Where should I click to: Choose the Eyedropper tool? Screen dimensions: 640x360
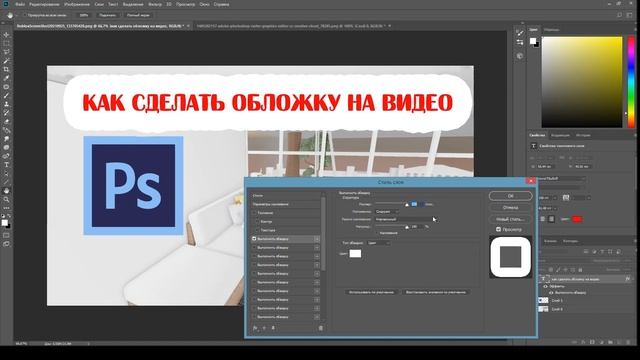[6, 78]
